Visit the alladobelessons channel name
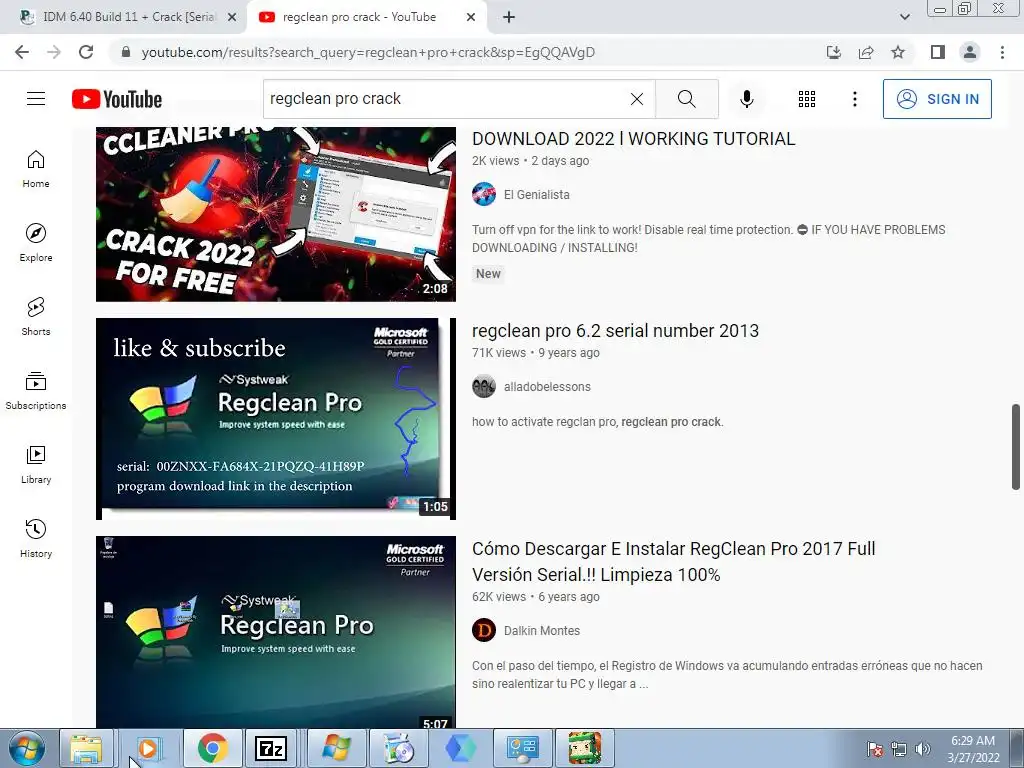Viewport: 1024px width, 768px height. (547, 387)
